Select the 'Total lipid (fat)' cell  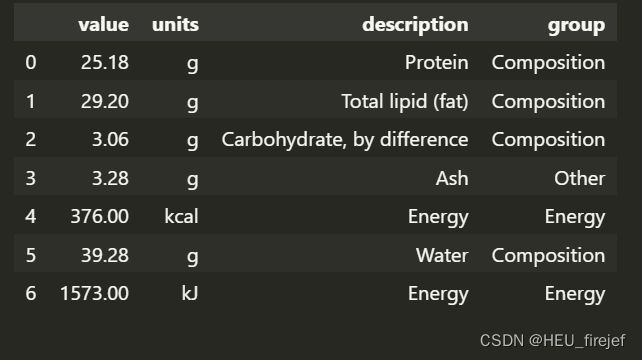[405, 101]
